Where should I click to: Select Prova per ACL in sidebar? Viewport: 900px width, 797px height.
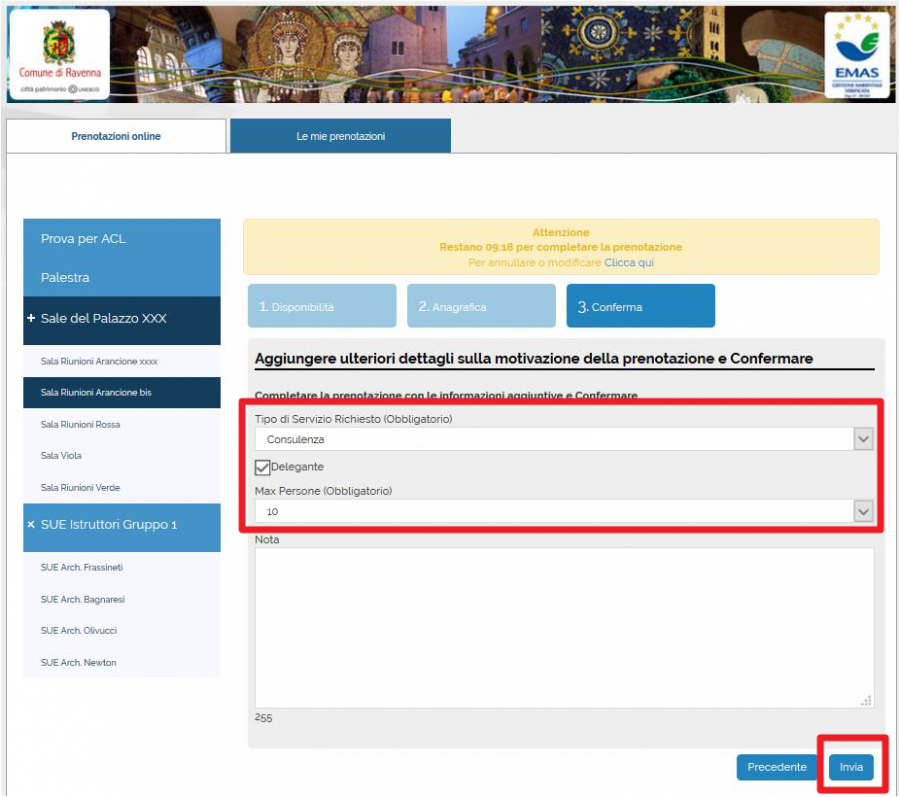(x=122, y=239)
